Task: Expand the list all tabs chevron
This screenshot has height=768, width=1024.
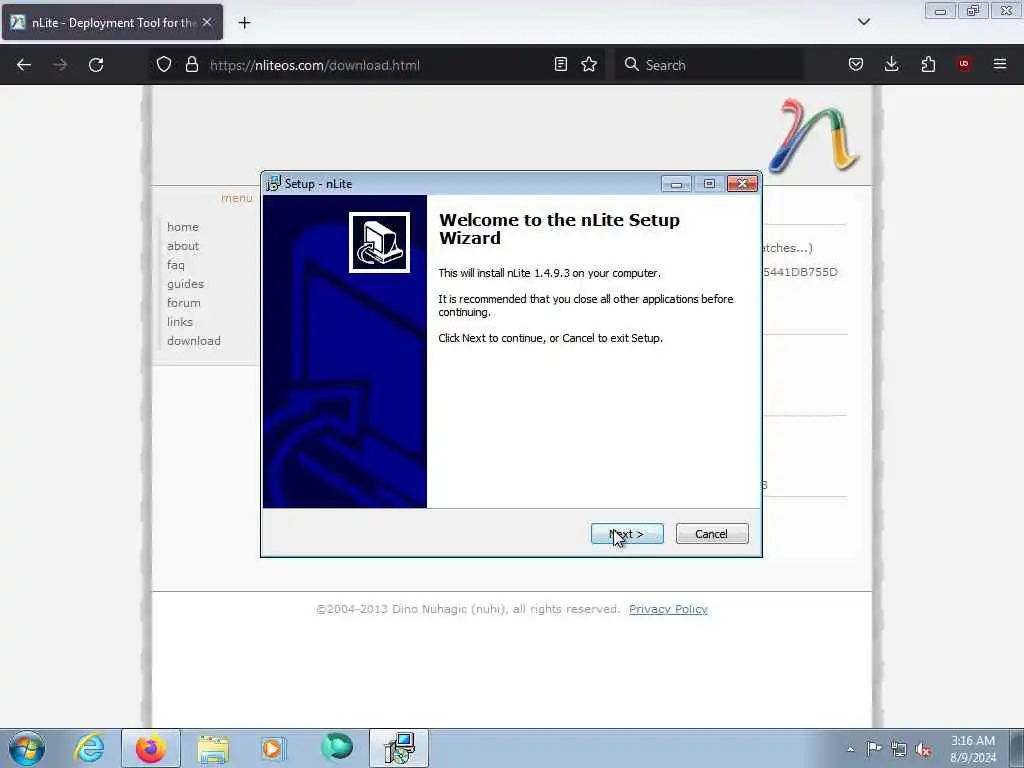Action: coord(864,22)
